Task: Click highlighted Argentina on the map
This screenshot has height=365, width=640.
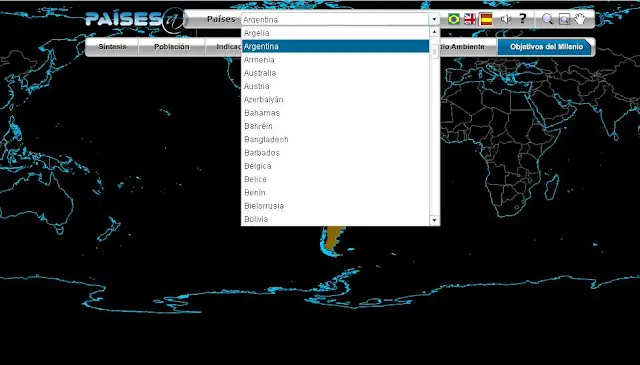Action: click(x=333, y=236)
